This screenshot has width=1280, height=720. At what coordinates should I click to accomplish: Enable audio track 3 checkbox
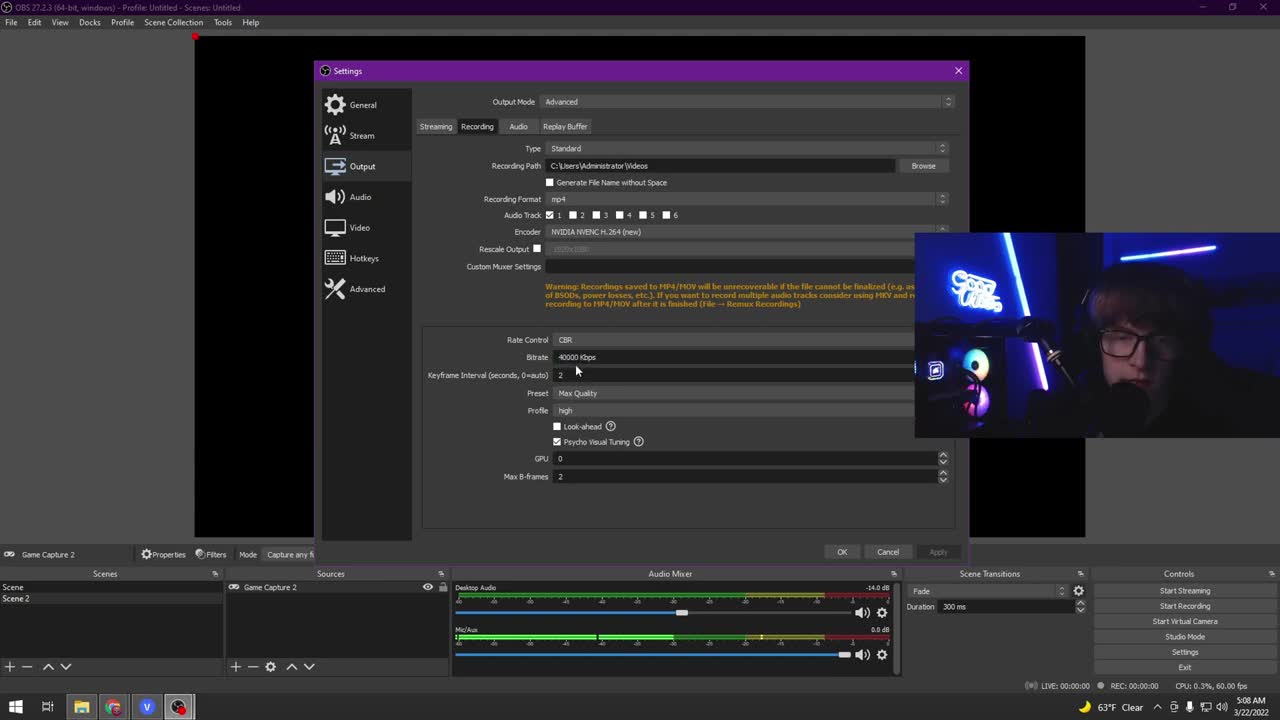(x=596, y=215)
